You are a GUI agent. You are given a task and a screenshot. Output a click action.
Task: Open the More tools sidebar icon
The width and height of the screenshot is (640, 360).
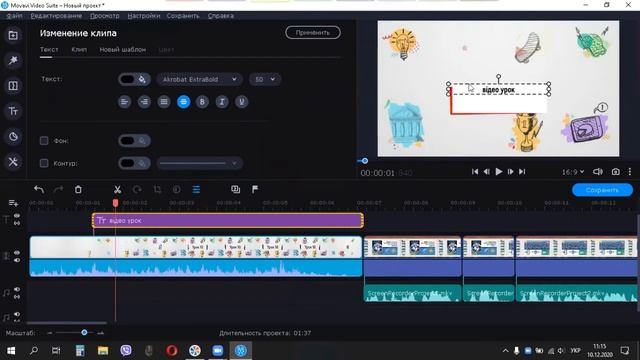[13, 162]
